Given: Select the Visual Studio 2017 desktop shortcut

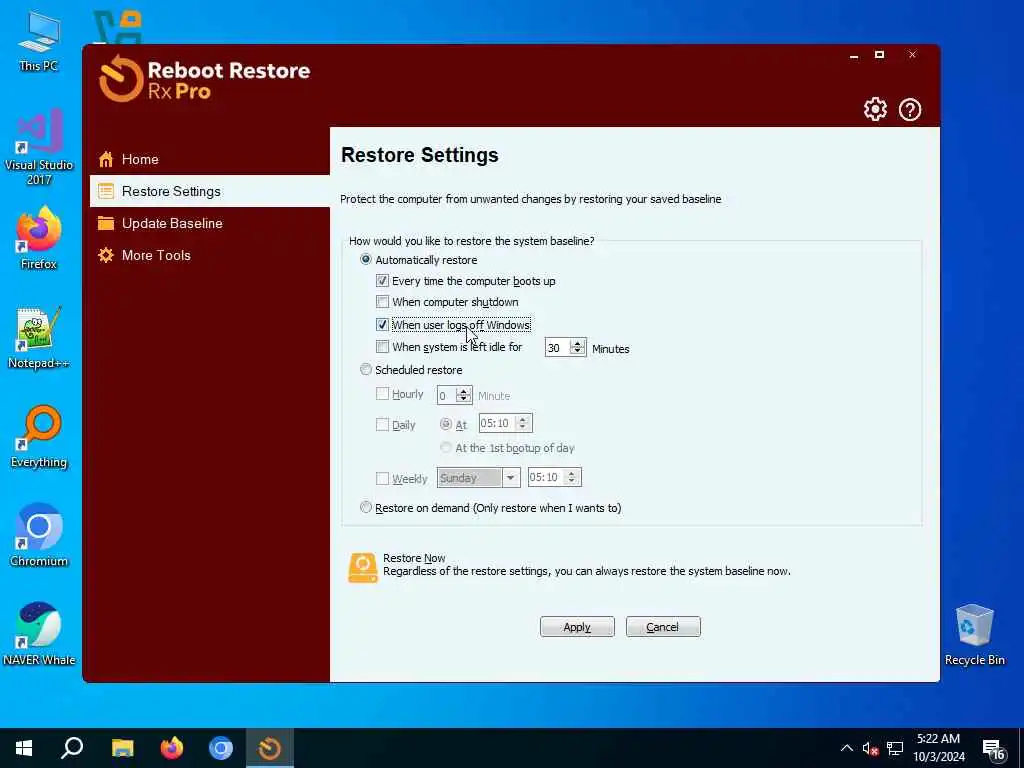Looking at the screenshot, I should 39,146.
